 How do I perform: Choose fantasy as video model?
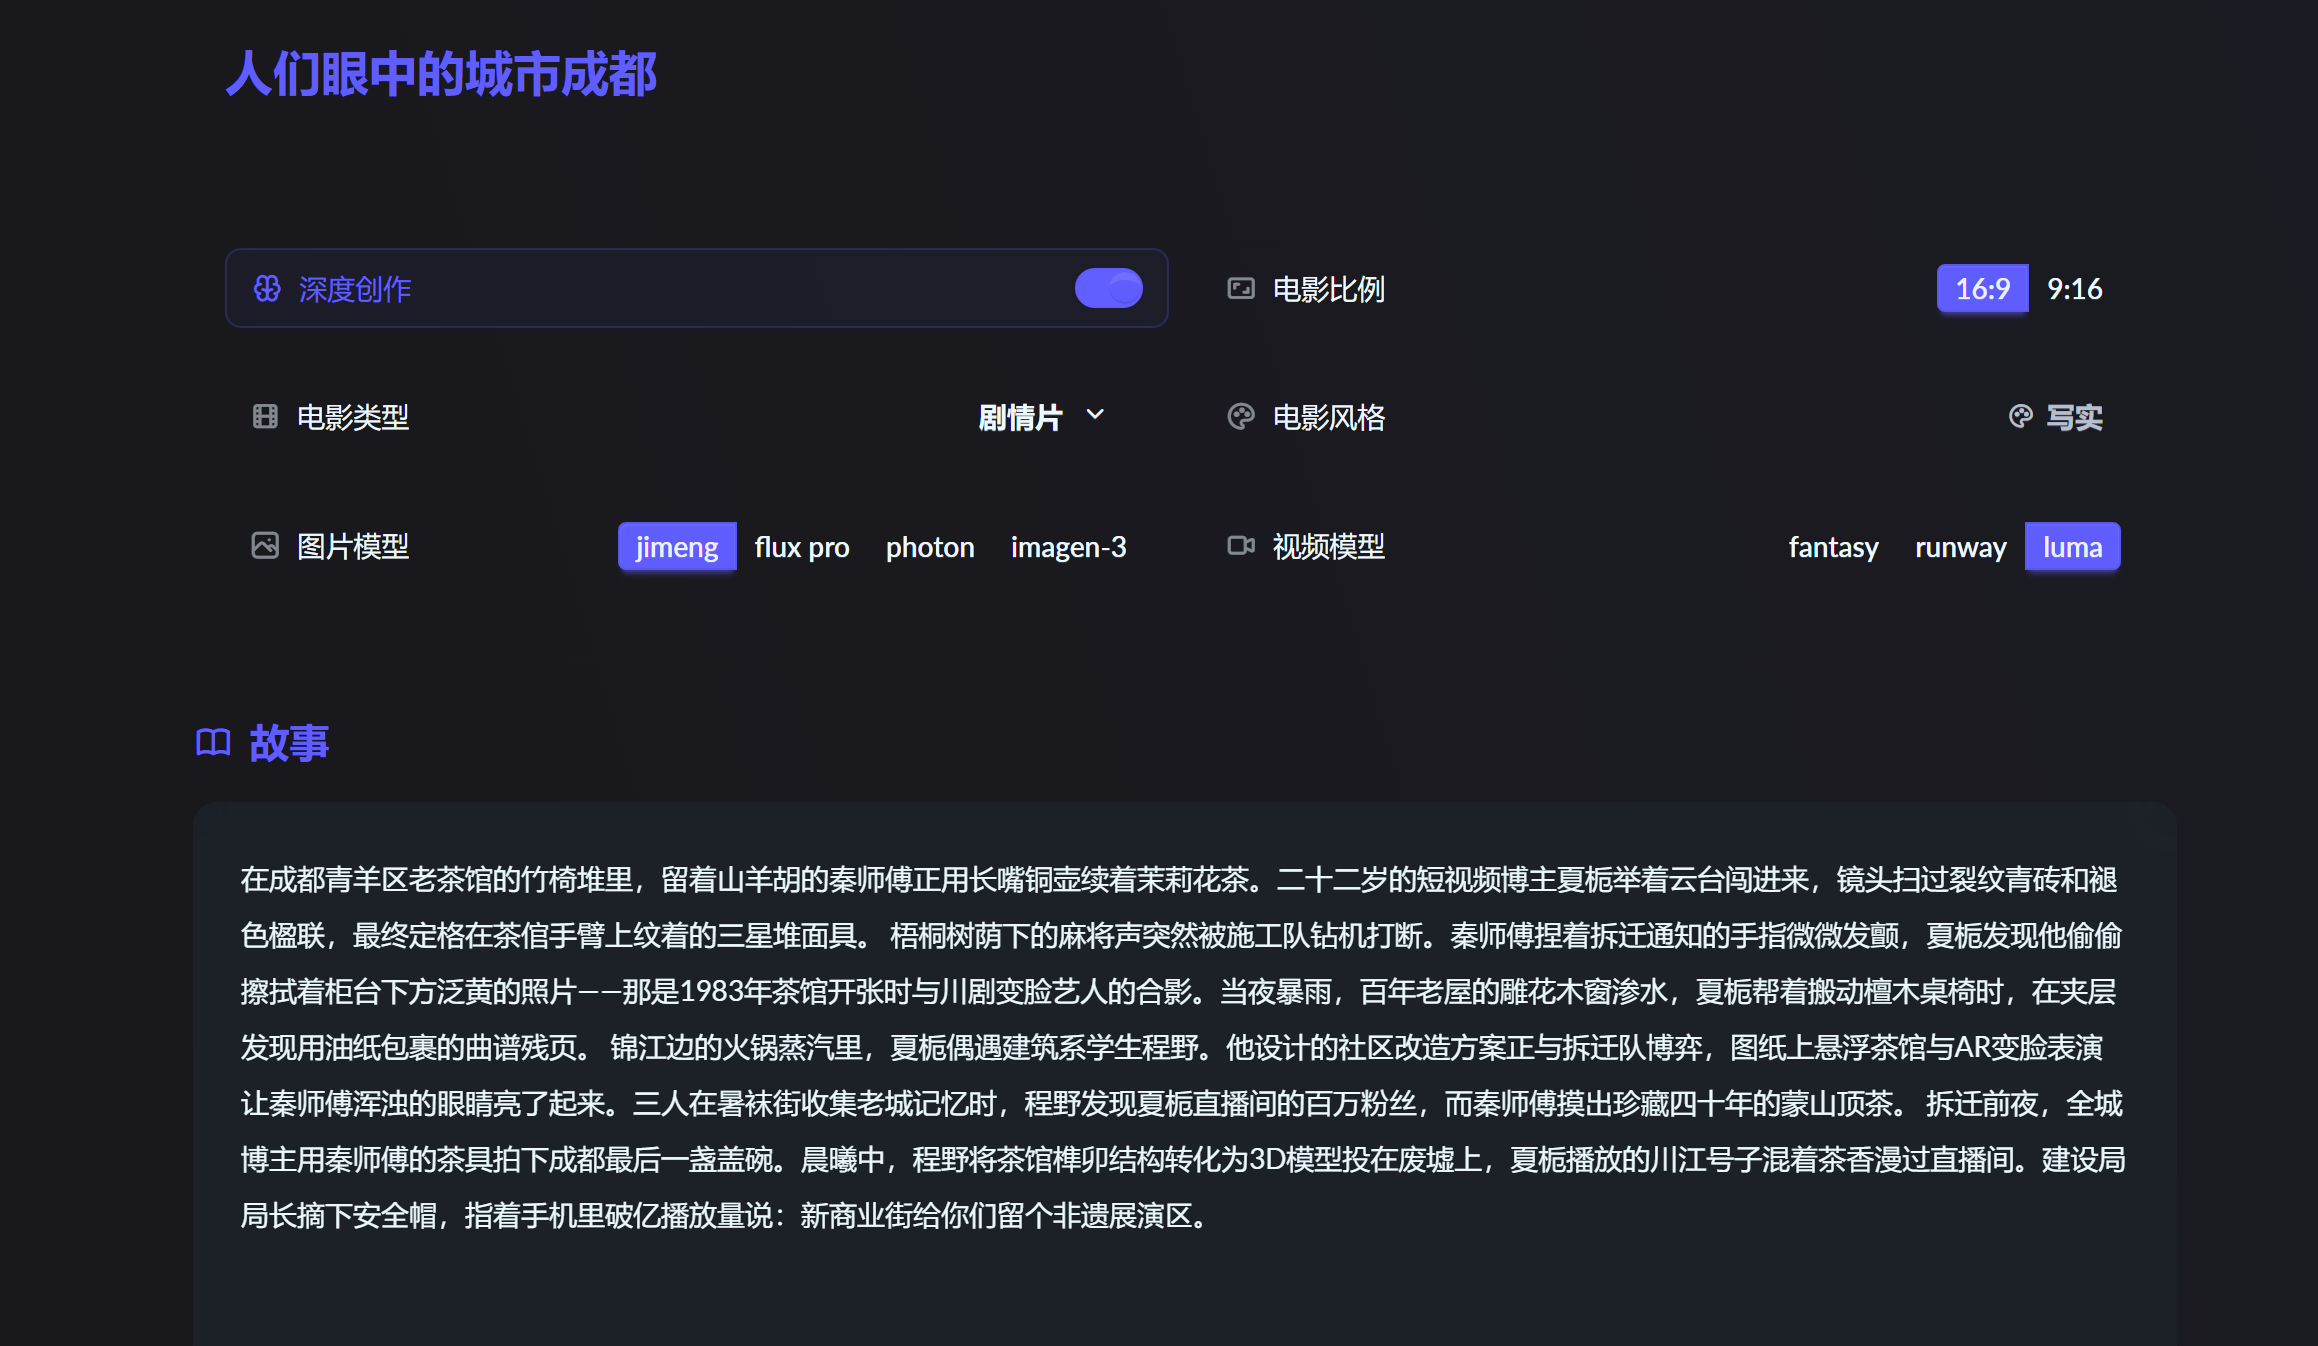coord(1833,547)
